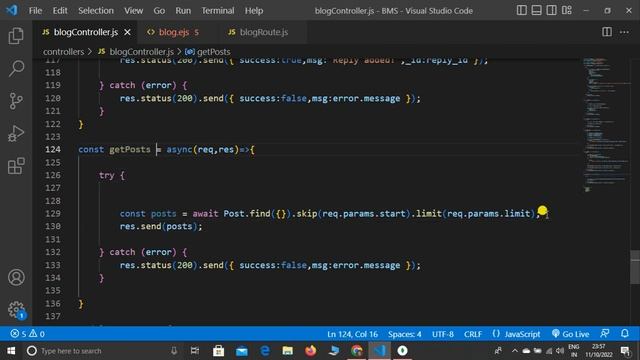The width and height of the screenshot is (640, 360).
Task: Open Google Chrome from taskbar
Action: click(357, 351)
